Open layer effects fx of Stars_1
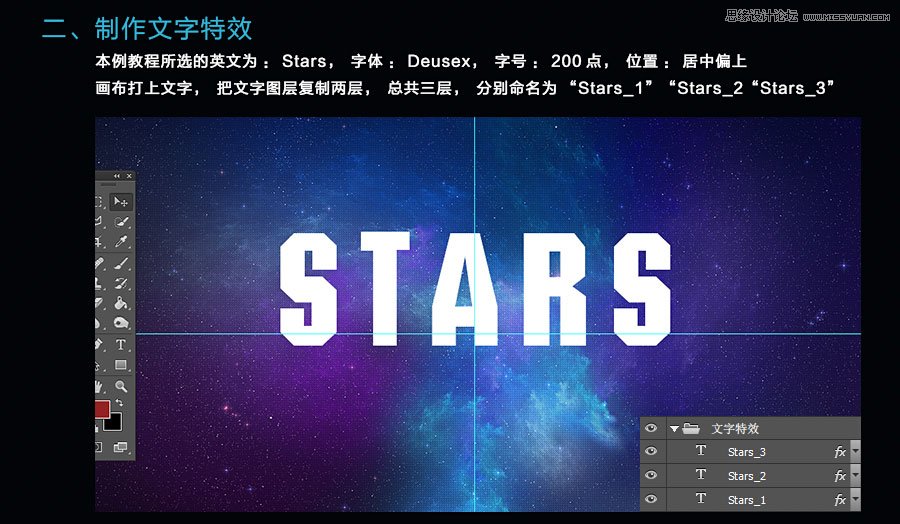The image size is (900, 524). click(x=840, y=500)
